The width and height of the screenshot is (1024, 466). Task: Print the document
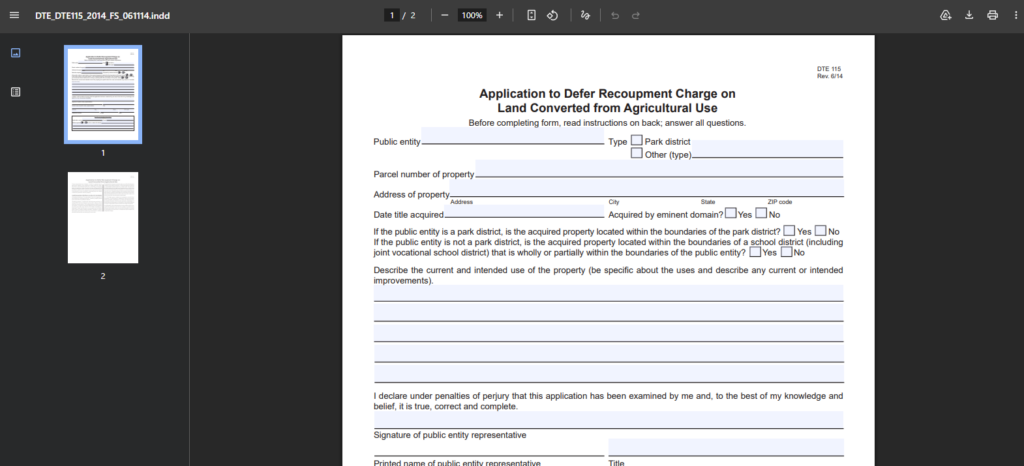point(992,15)
